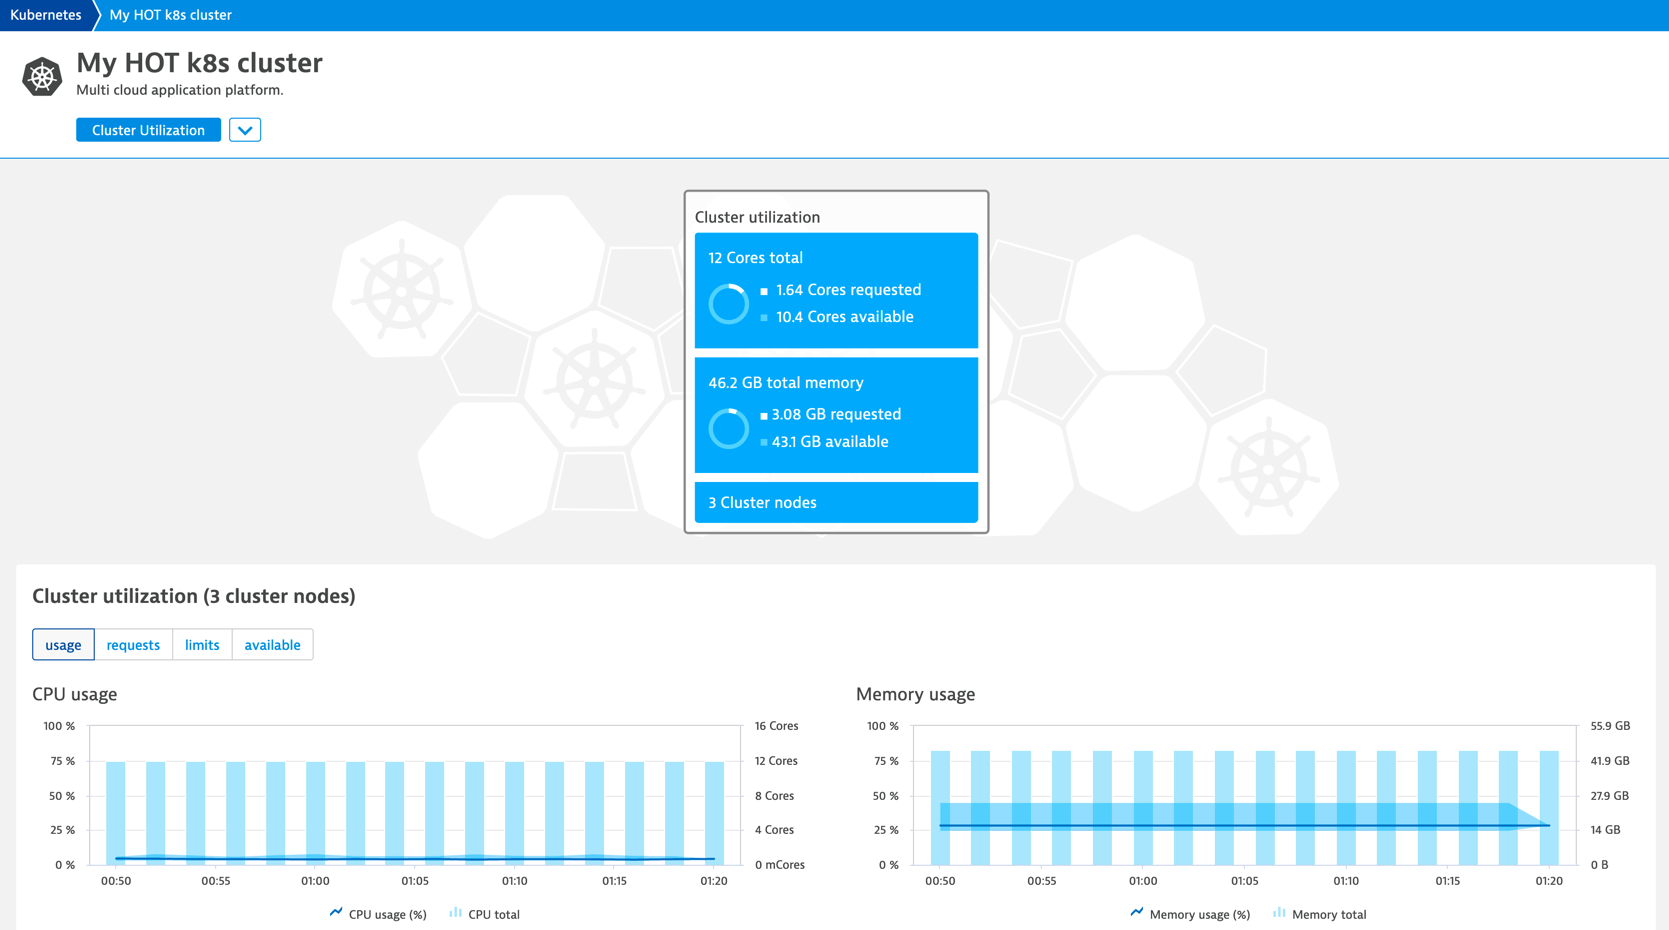Toggle the Memory usage (%) legend icon
Screen dimensions: 1669x930
point(1137,912)
